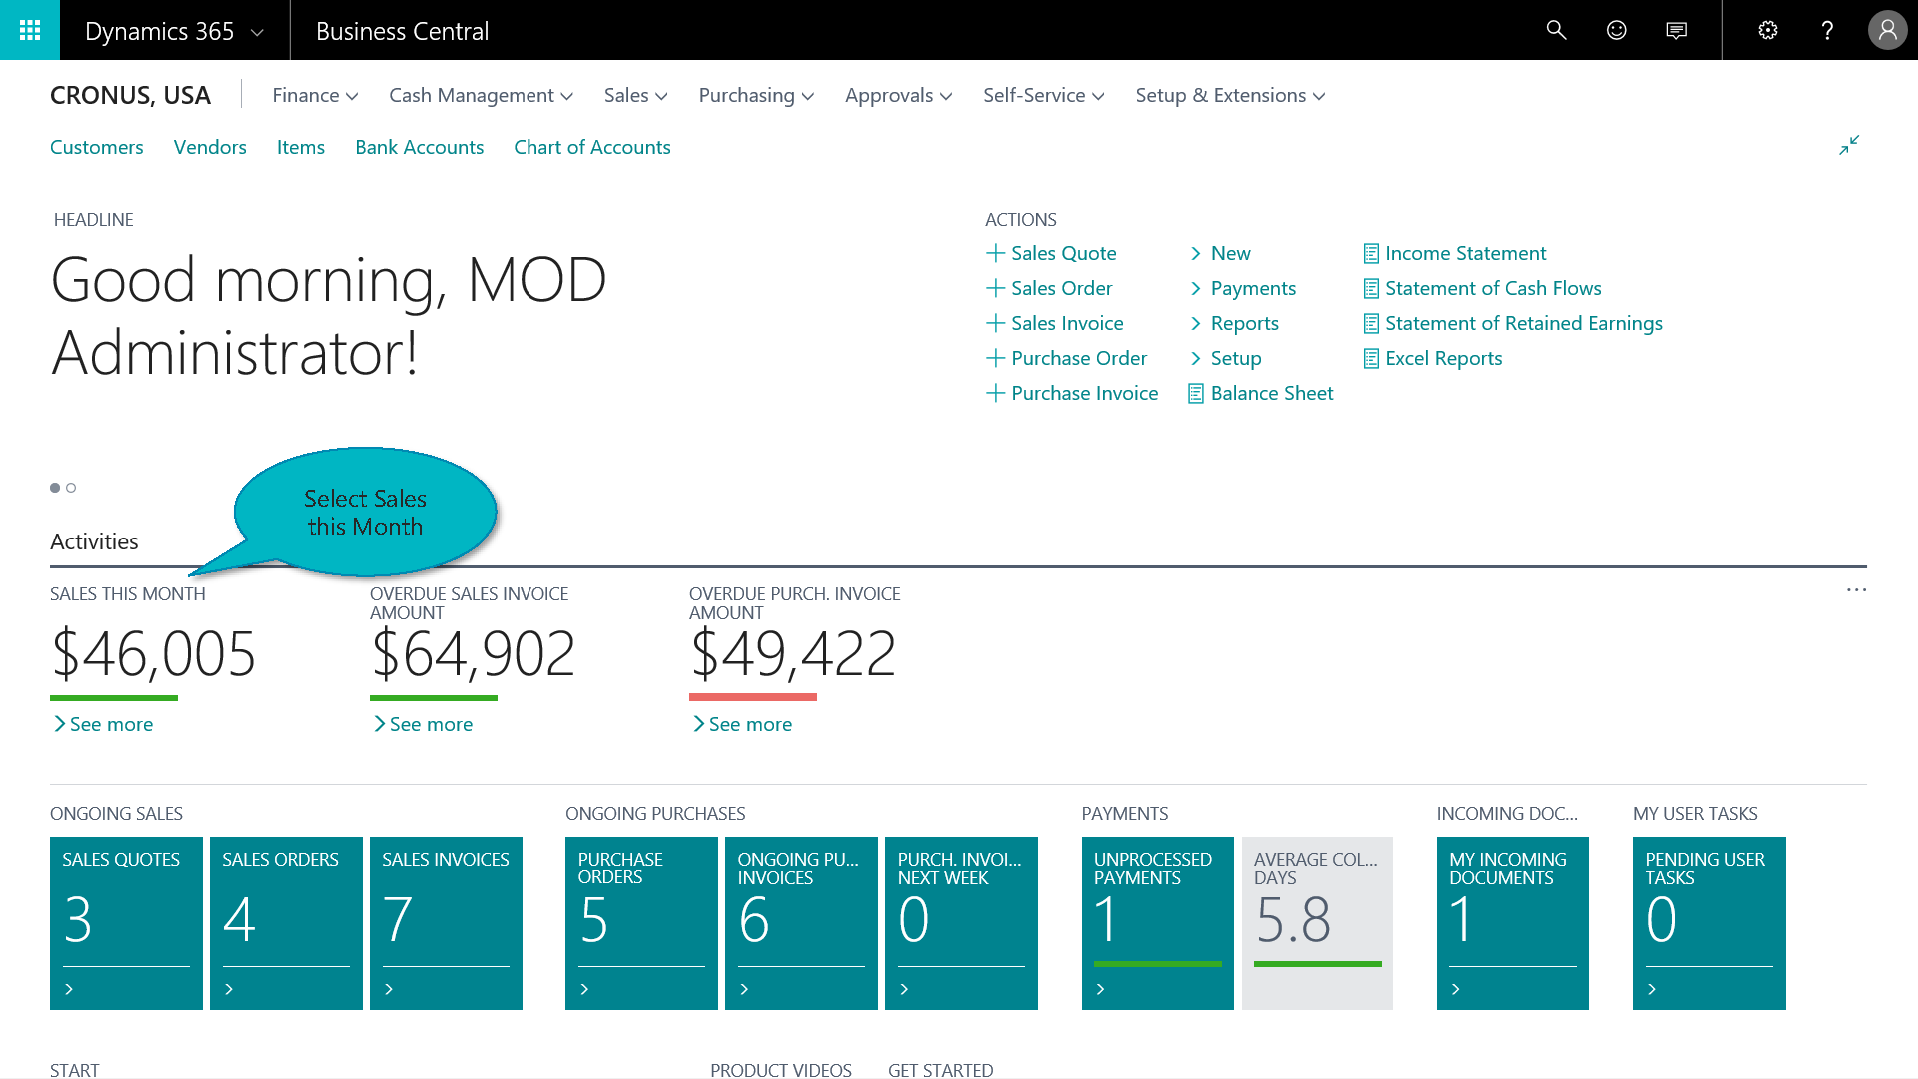Open the user account avatar

coord(1886,30)
